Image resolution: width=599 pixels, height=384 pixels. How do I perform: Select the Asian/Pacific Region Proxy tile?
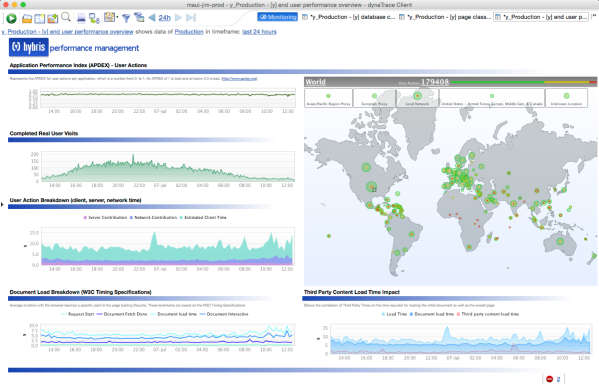pos(329,98)
